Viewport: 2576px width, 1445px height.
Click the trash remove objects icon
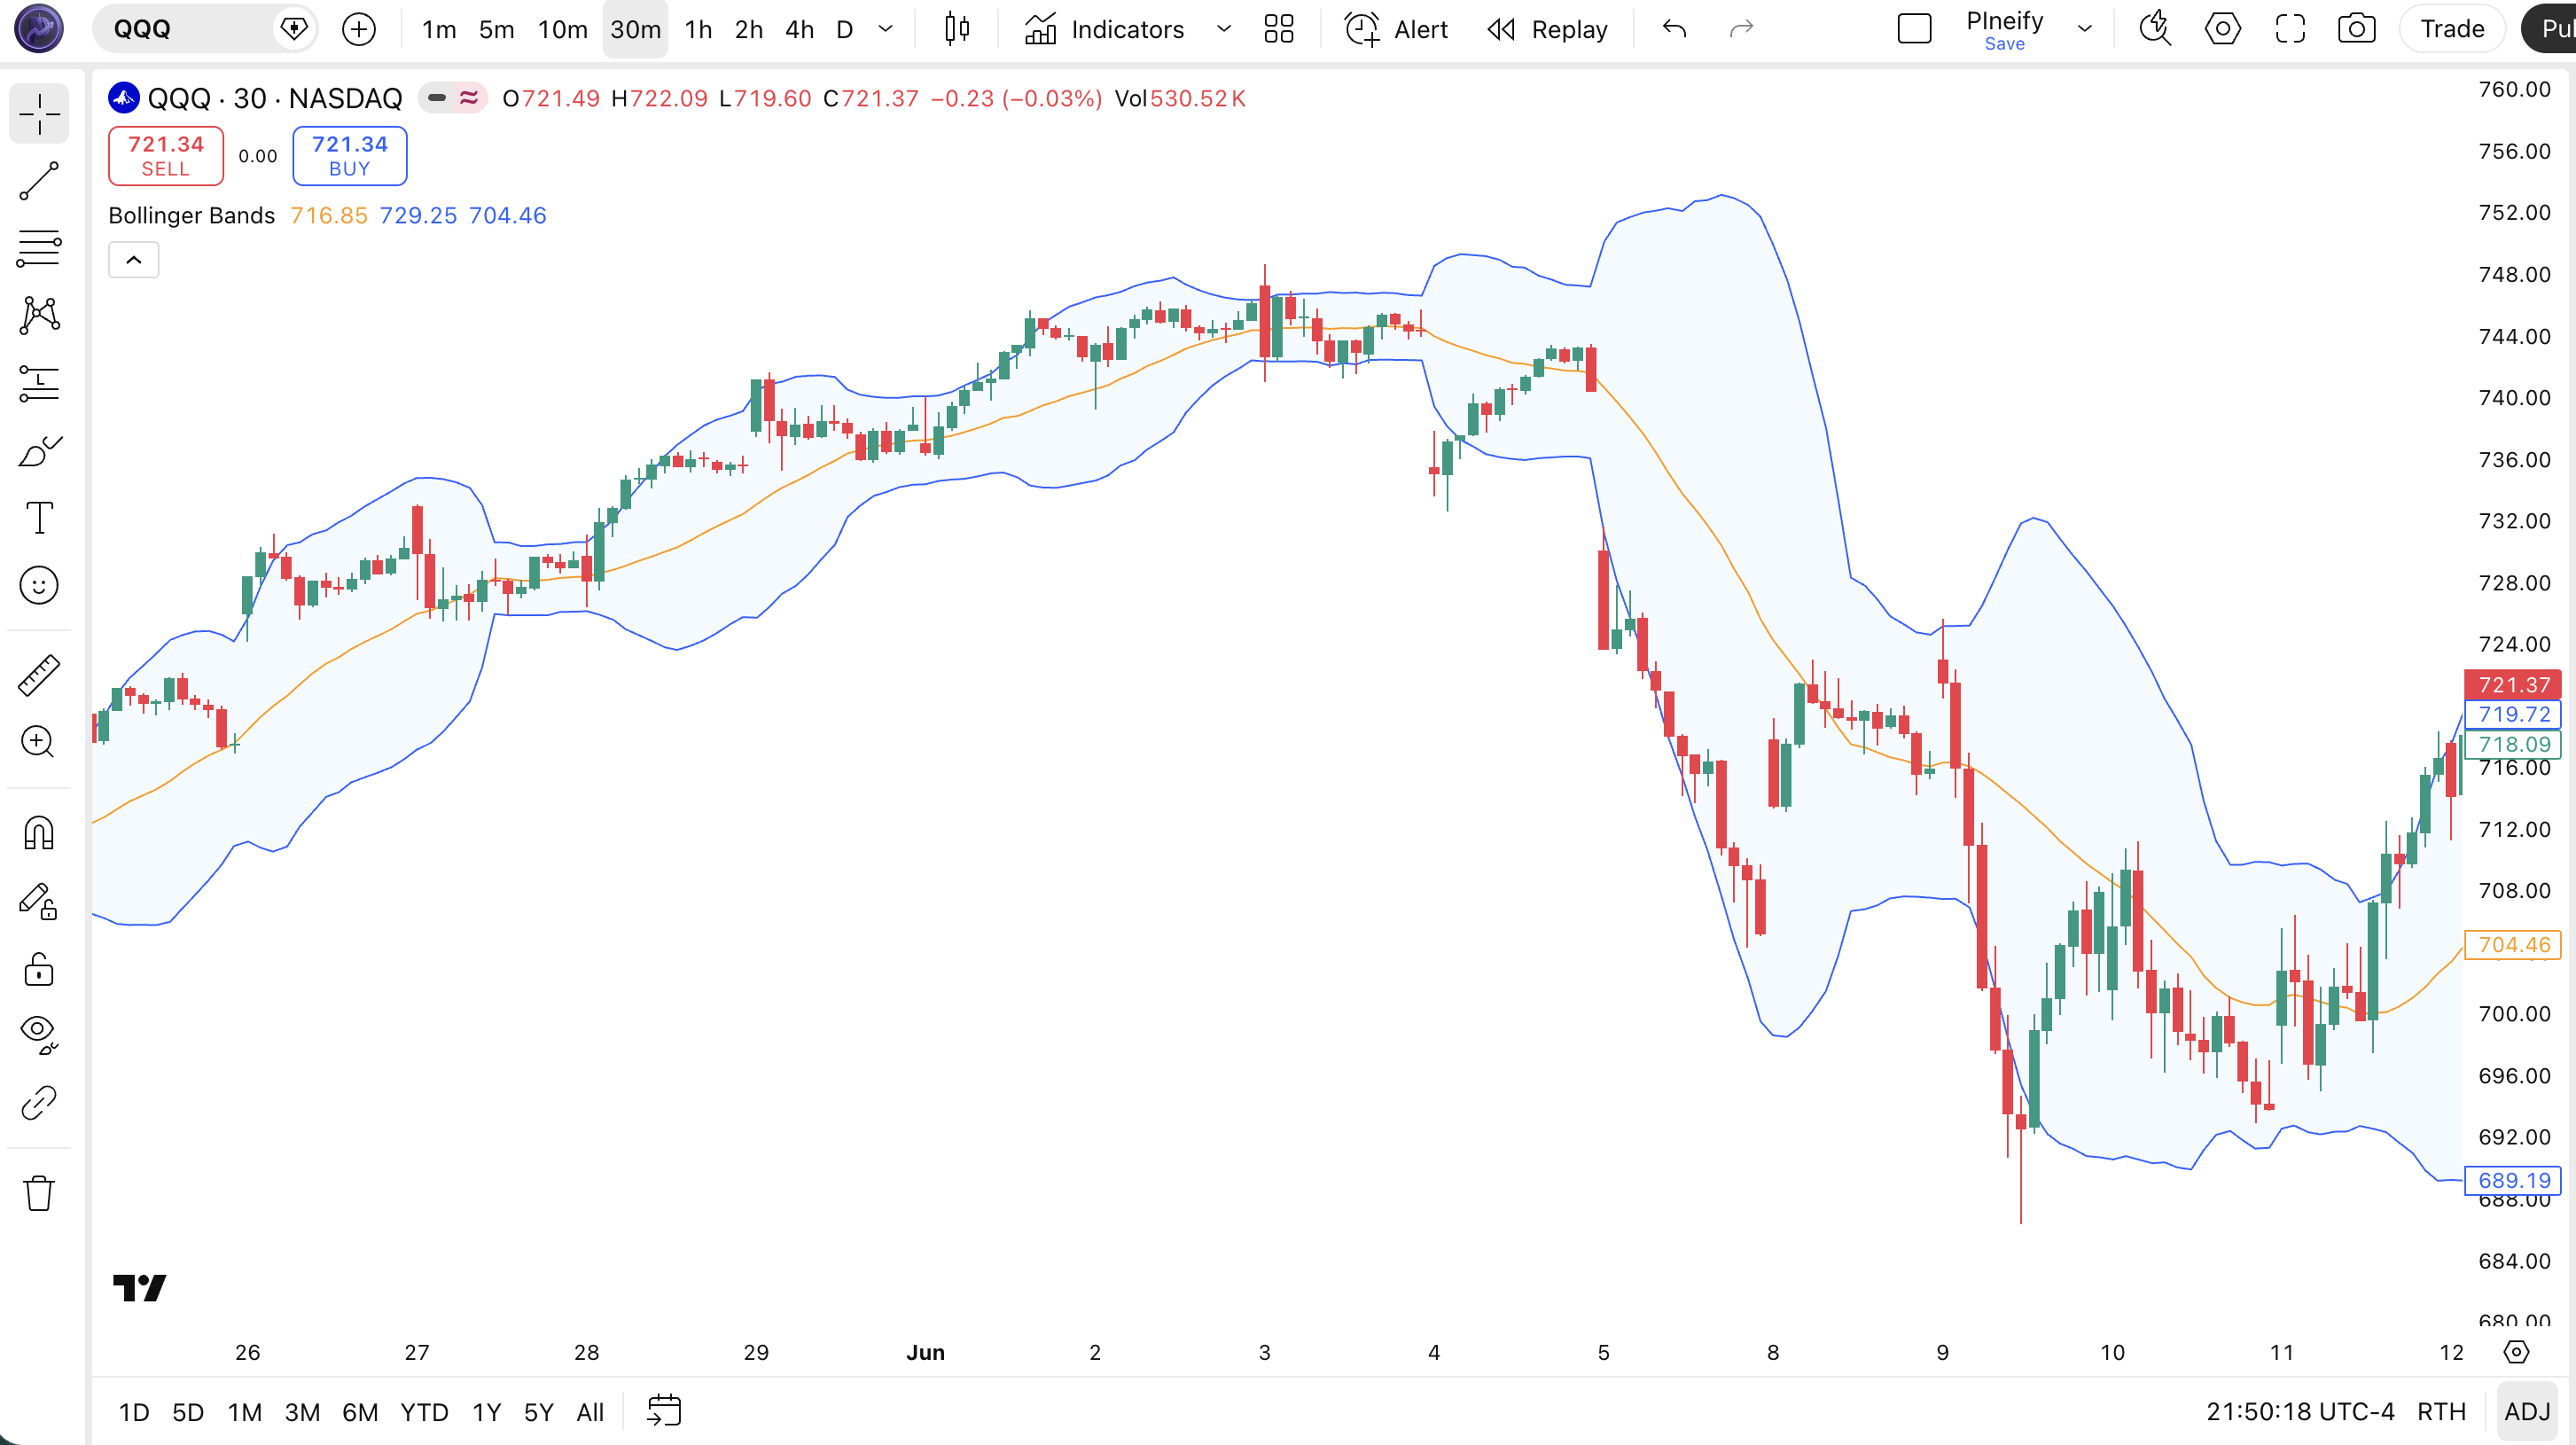pos(39,1193)
